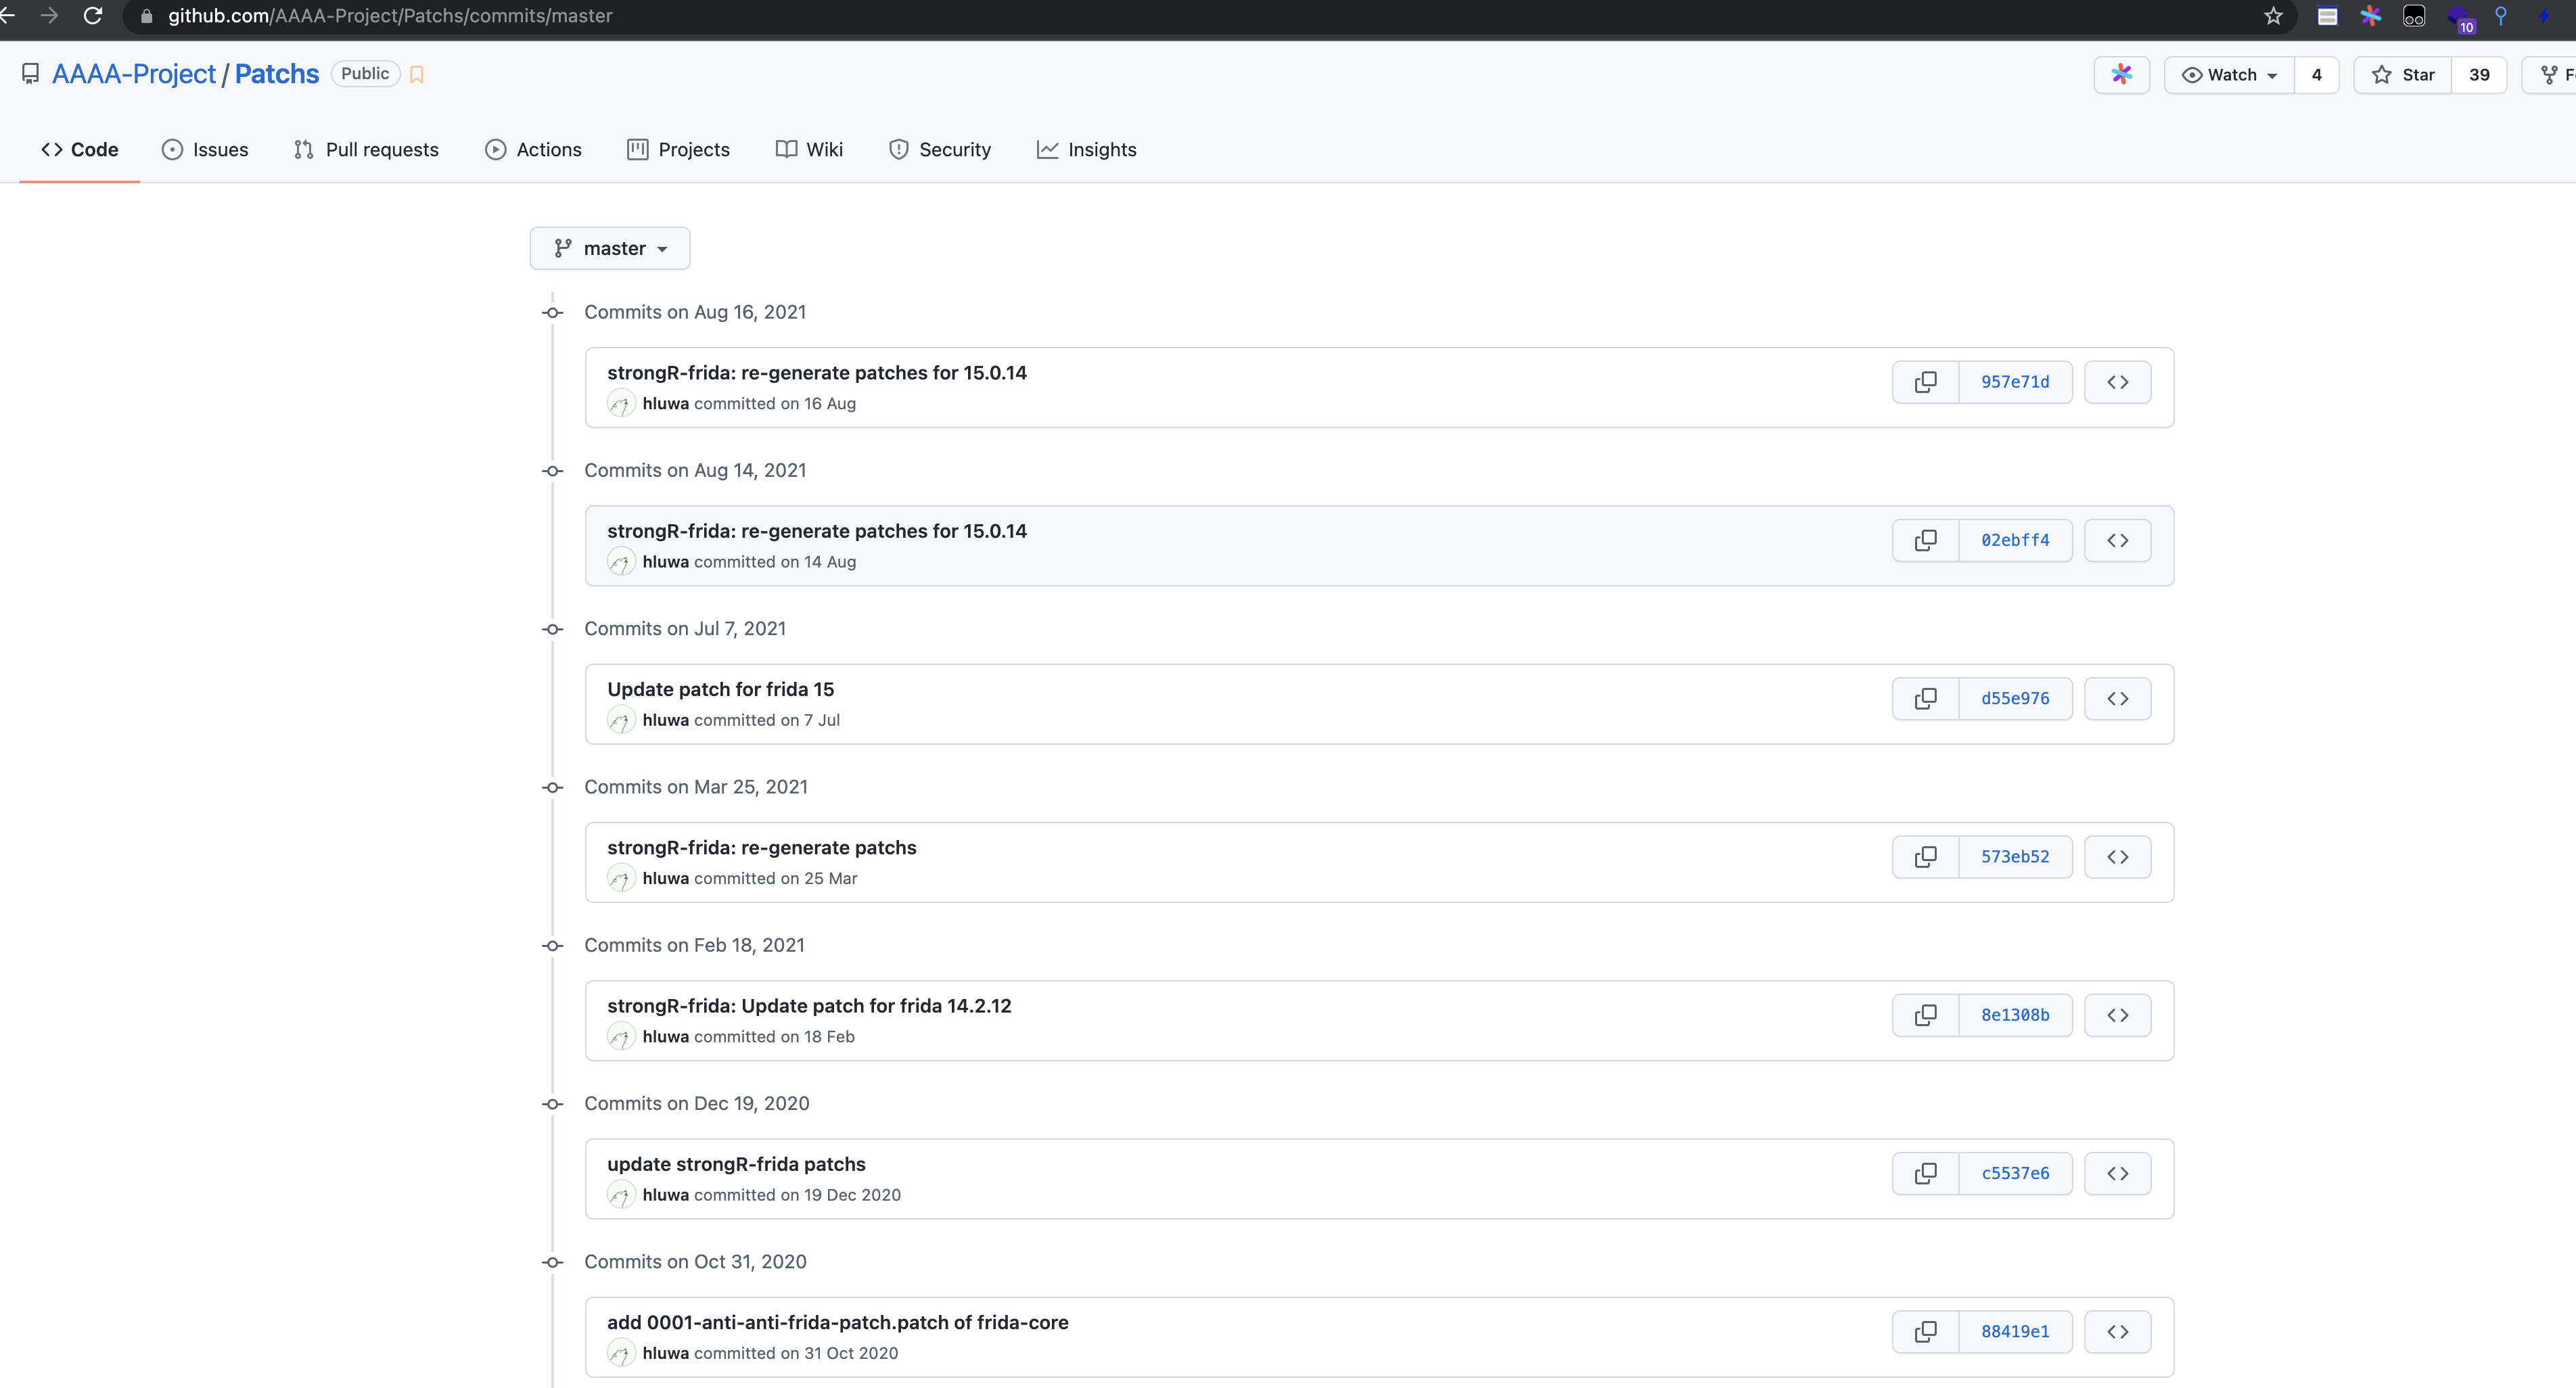
Task: Copy full SHA for commit 957e71d
Action: click(x=1925, y=382)
